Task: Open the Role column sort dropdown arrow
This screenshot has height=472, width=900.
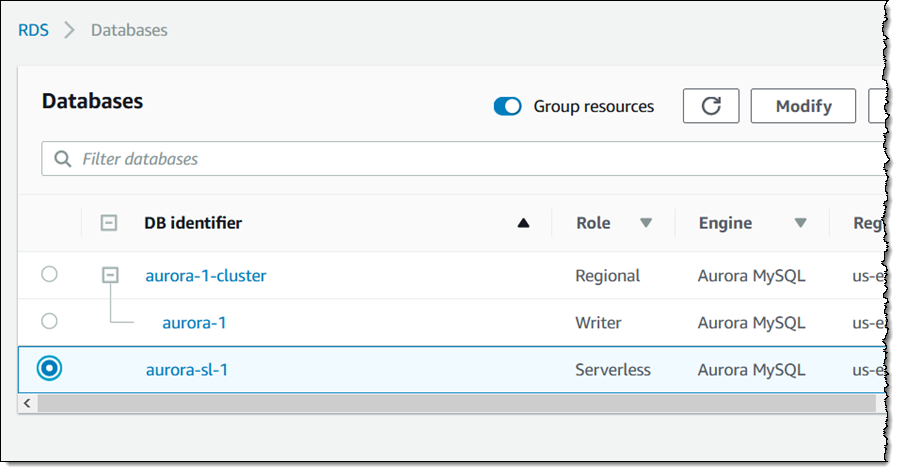Action: tap(646, 223)
